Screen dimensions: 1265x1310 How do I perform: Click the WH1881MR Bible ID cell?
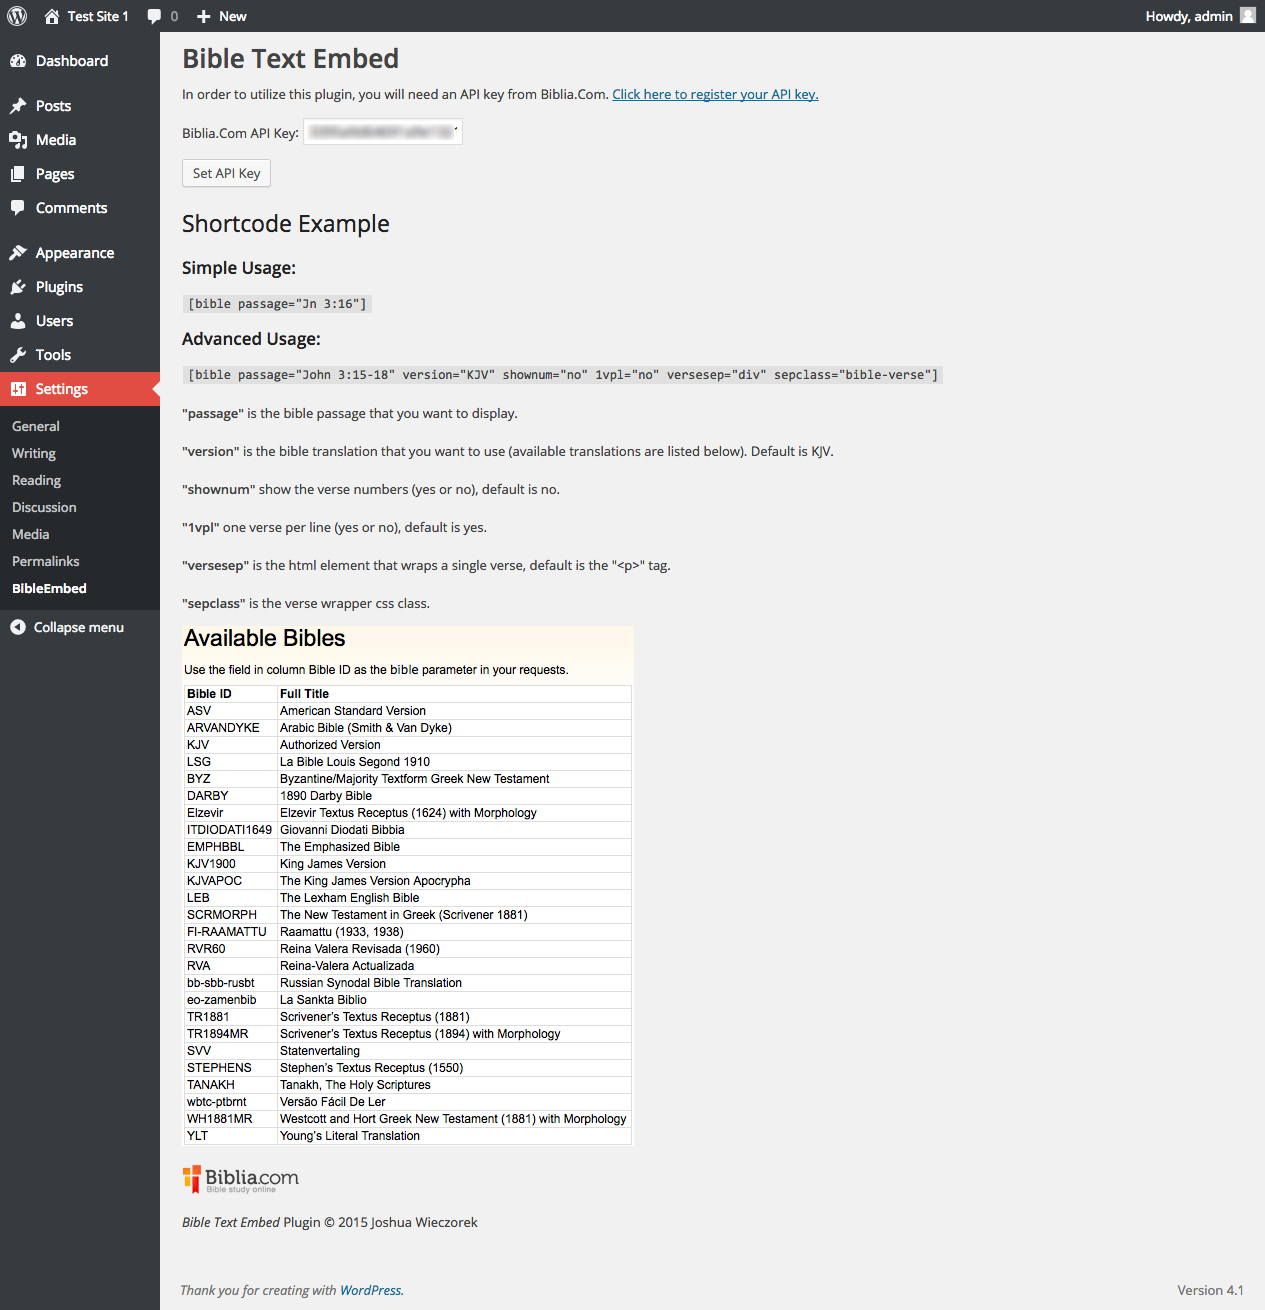pos(230,1119)
